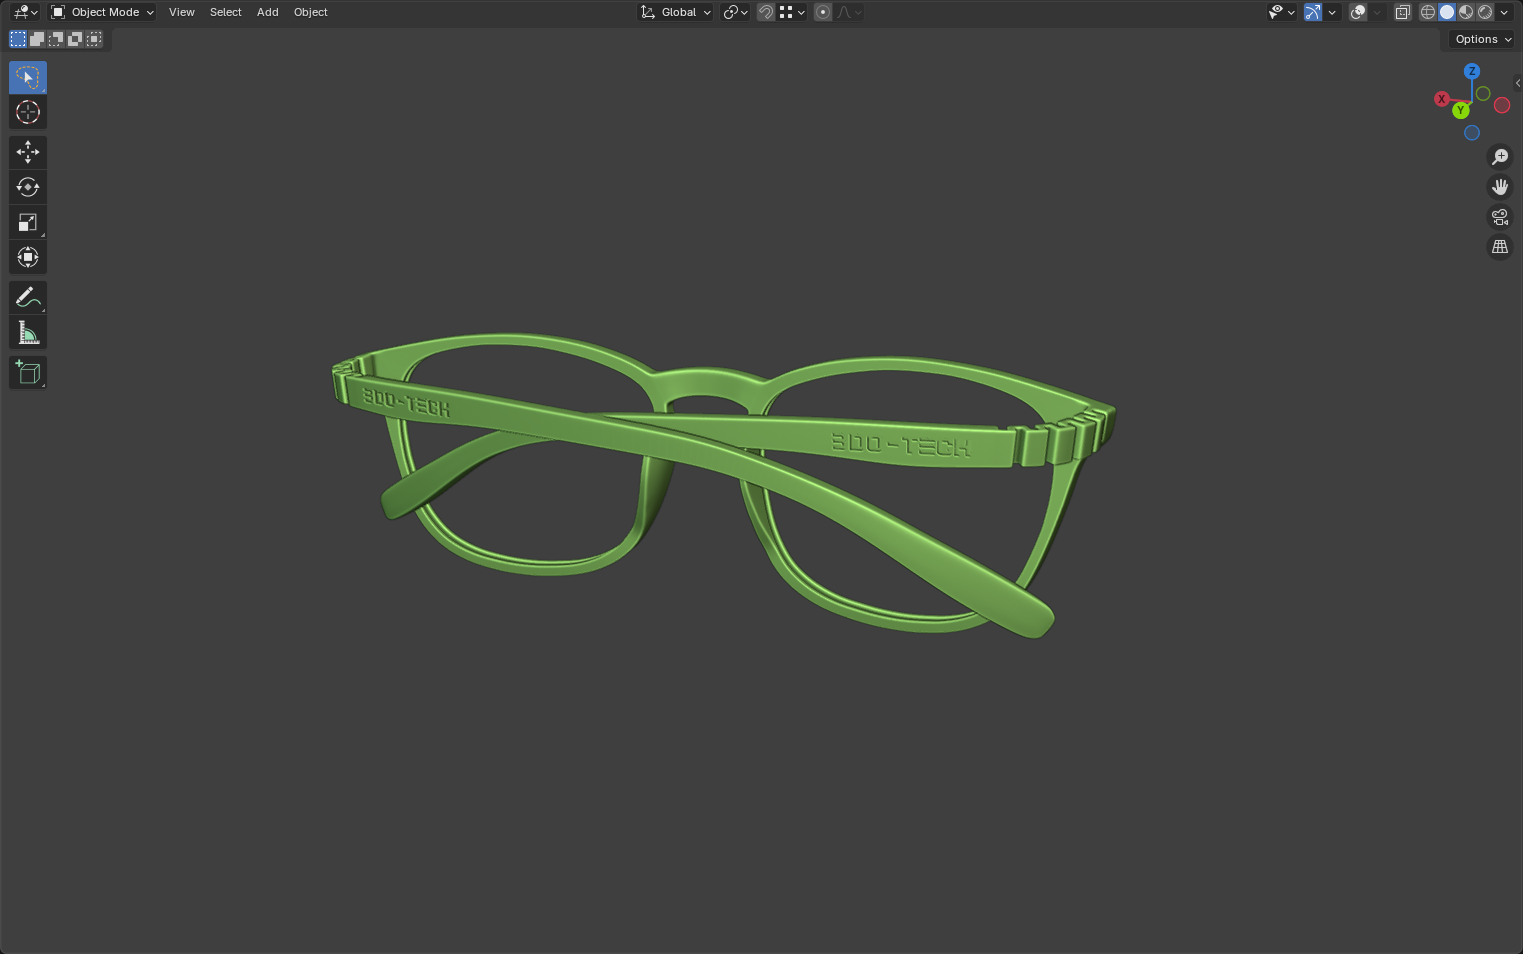The height and width of the screenshot is (954, 1523).
Task: Activate the Move tool
Action: click(x=27, y=152)
